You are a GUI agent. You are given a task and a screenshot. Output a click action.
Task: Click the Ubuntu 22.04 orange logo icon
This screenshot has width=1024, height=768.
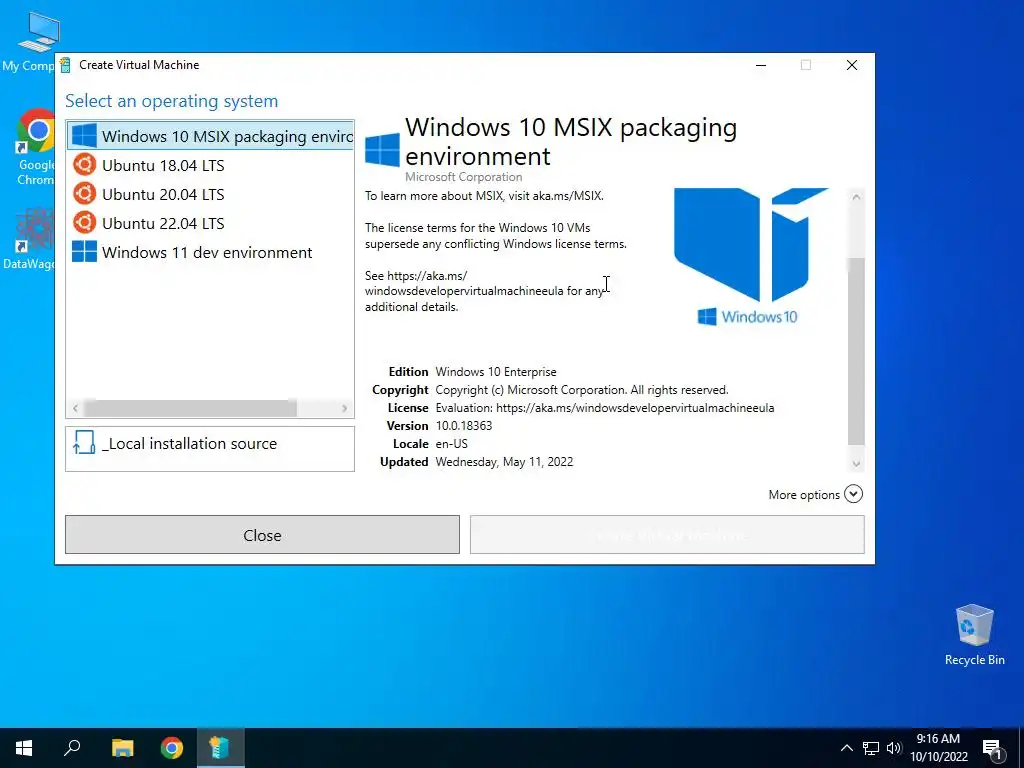tap(84, 222)
